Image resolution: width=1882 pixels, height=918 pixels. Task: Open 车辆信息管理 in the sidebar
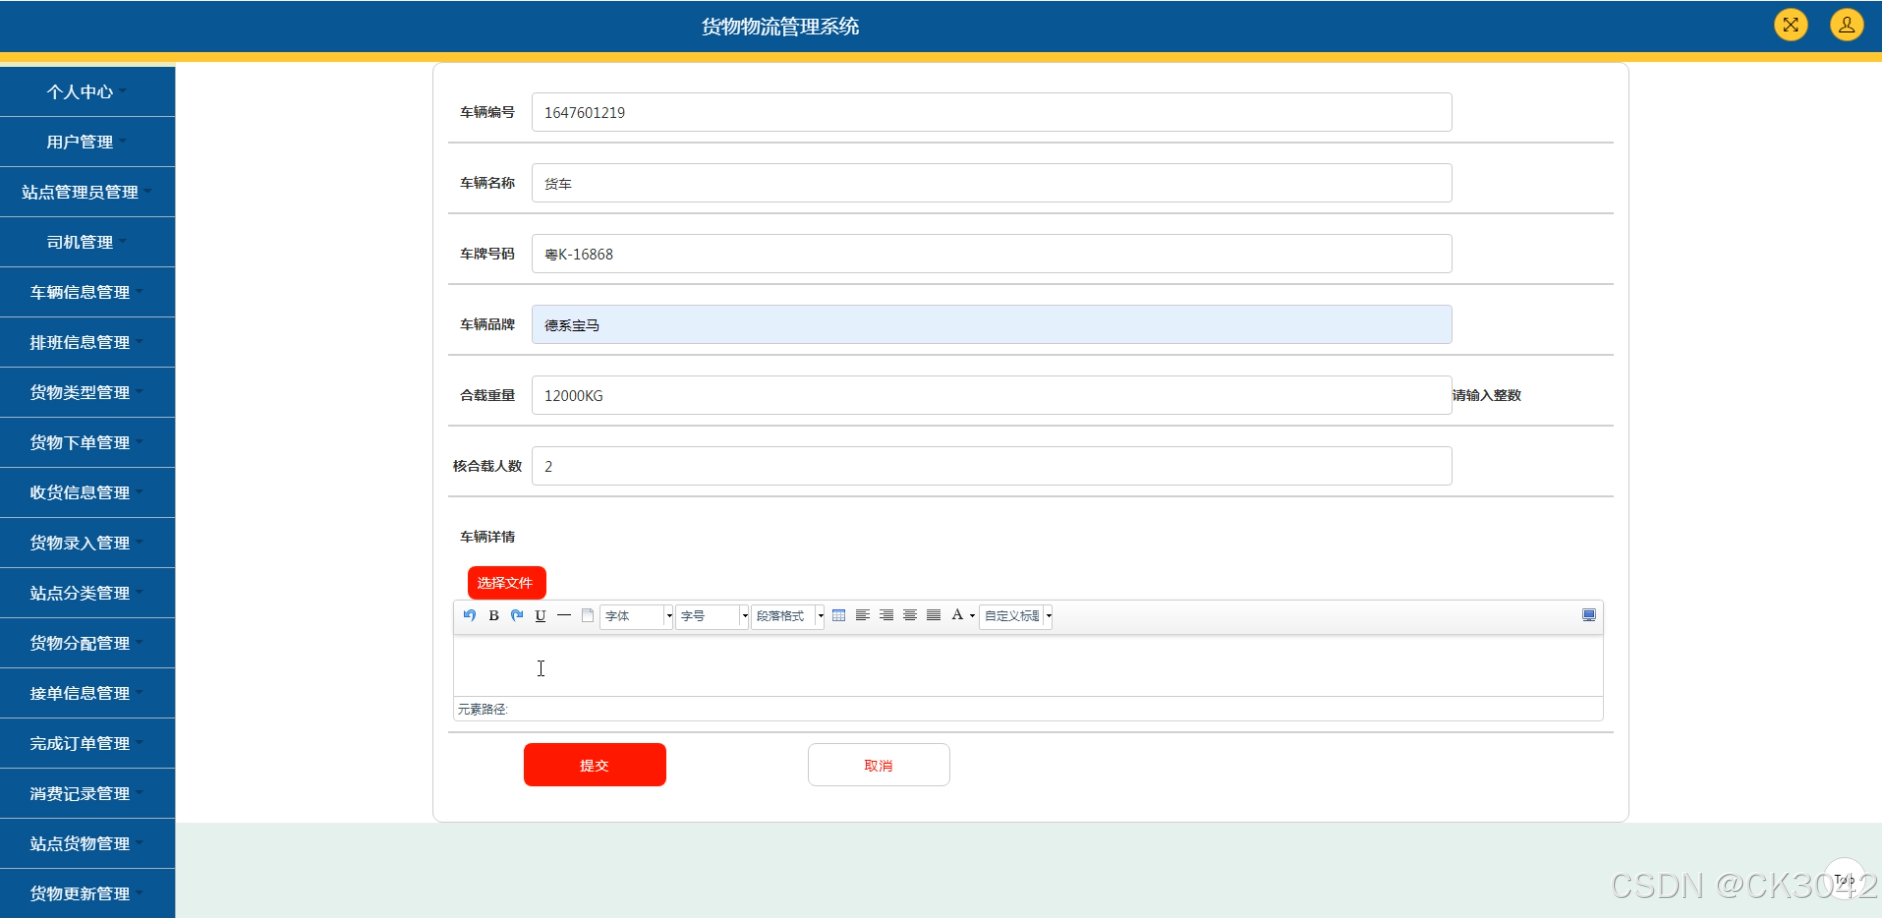(x=80, y=292)
